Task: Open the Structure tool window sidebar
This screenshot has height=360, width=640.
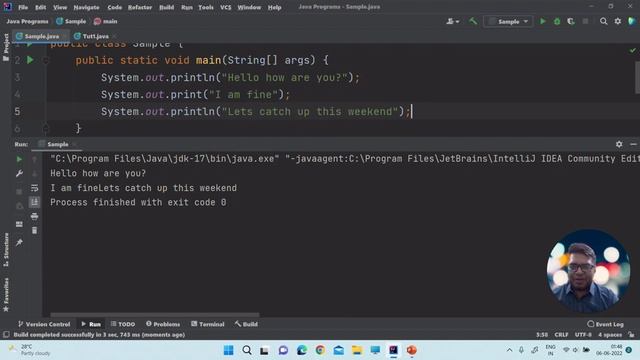Action: (x=6, y=250)
